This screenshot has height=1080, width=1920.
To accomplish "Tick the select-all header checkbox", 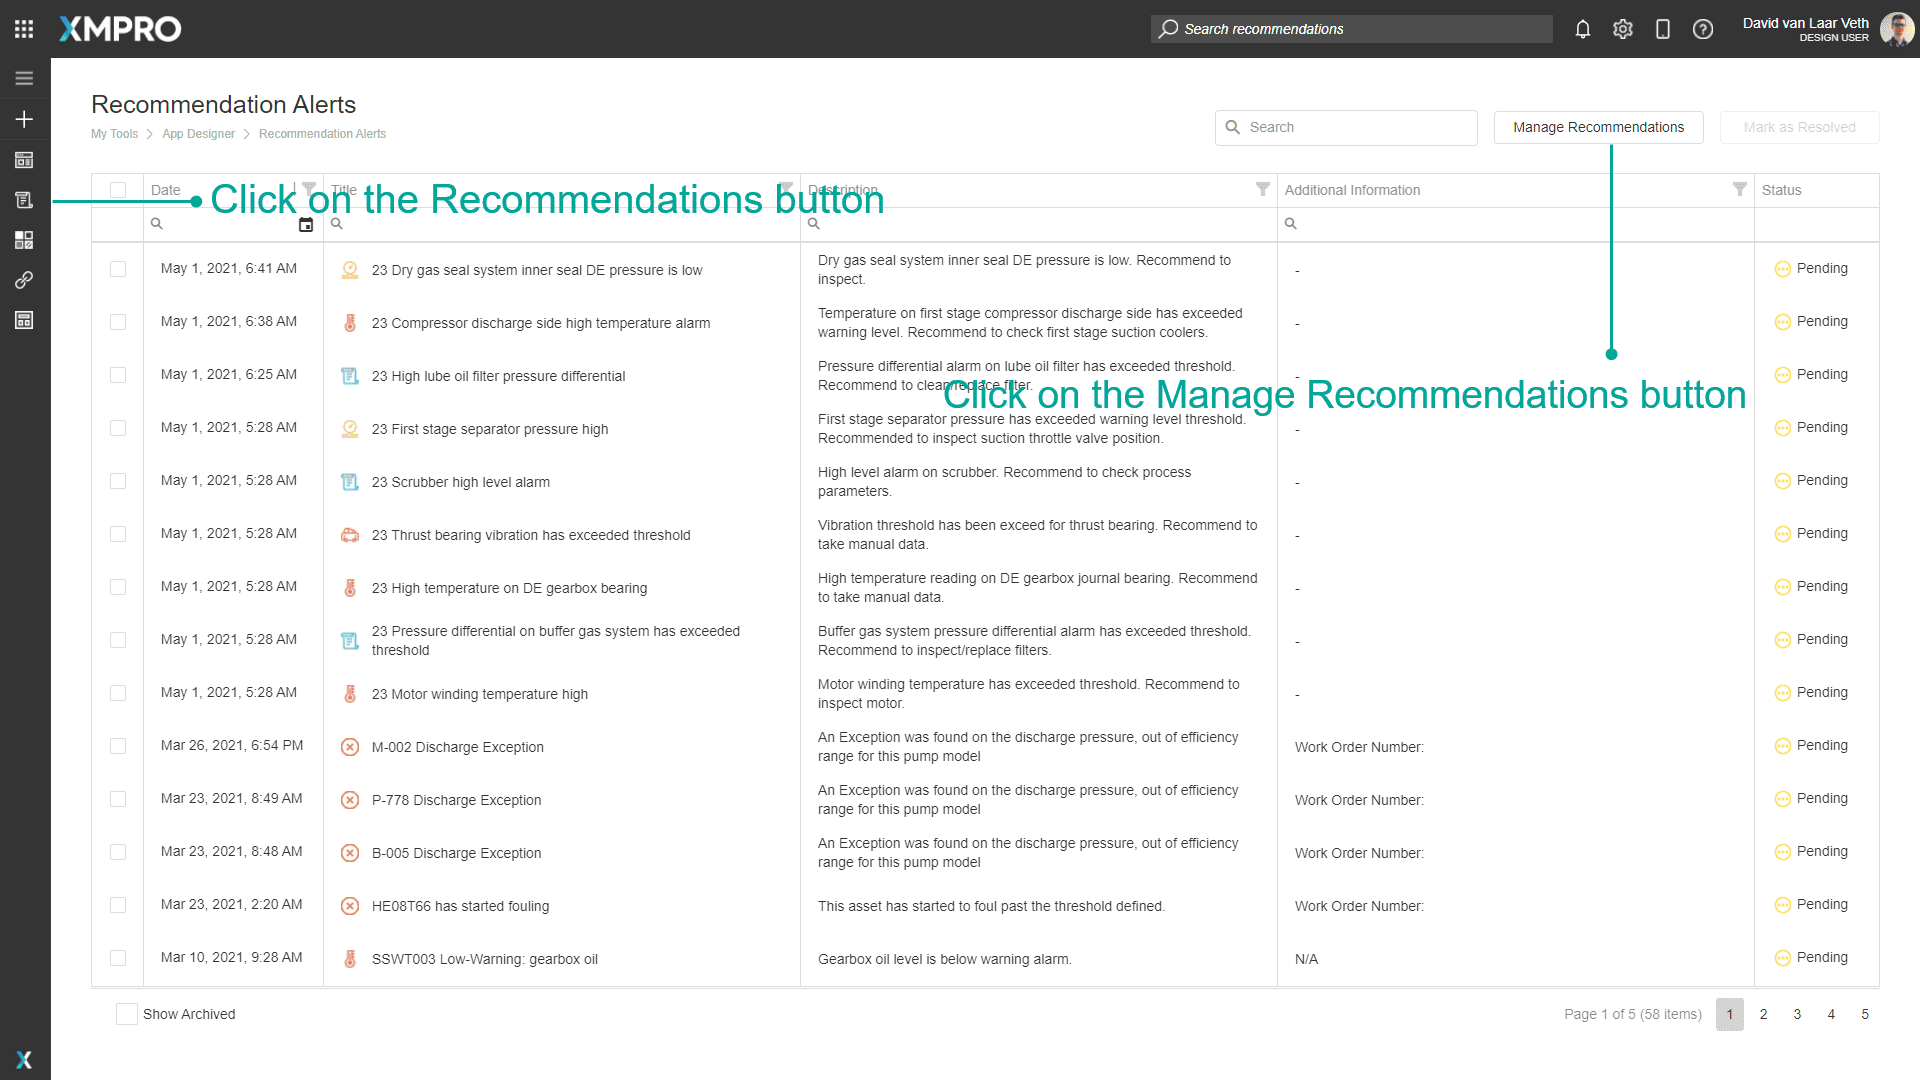I will [118, 190].
